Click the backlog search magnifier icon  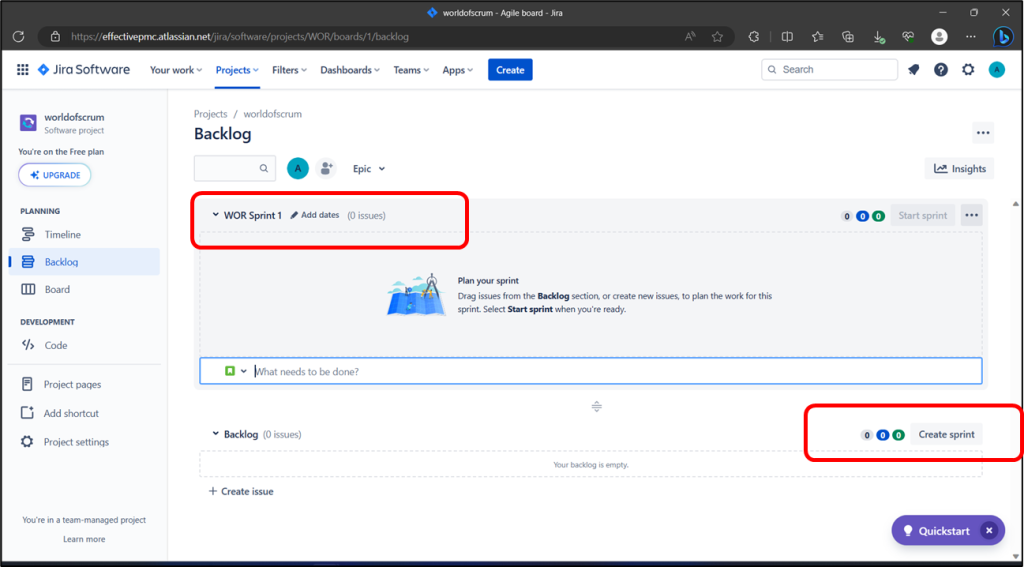tap(264, 169)
